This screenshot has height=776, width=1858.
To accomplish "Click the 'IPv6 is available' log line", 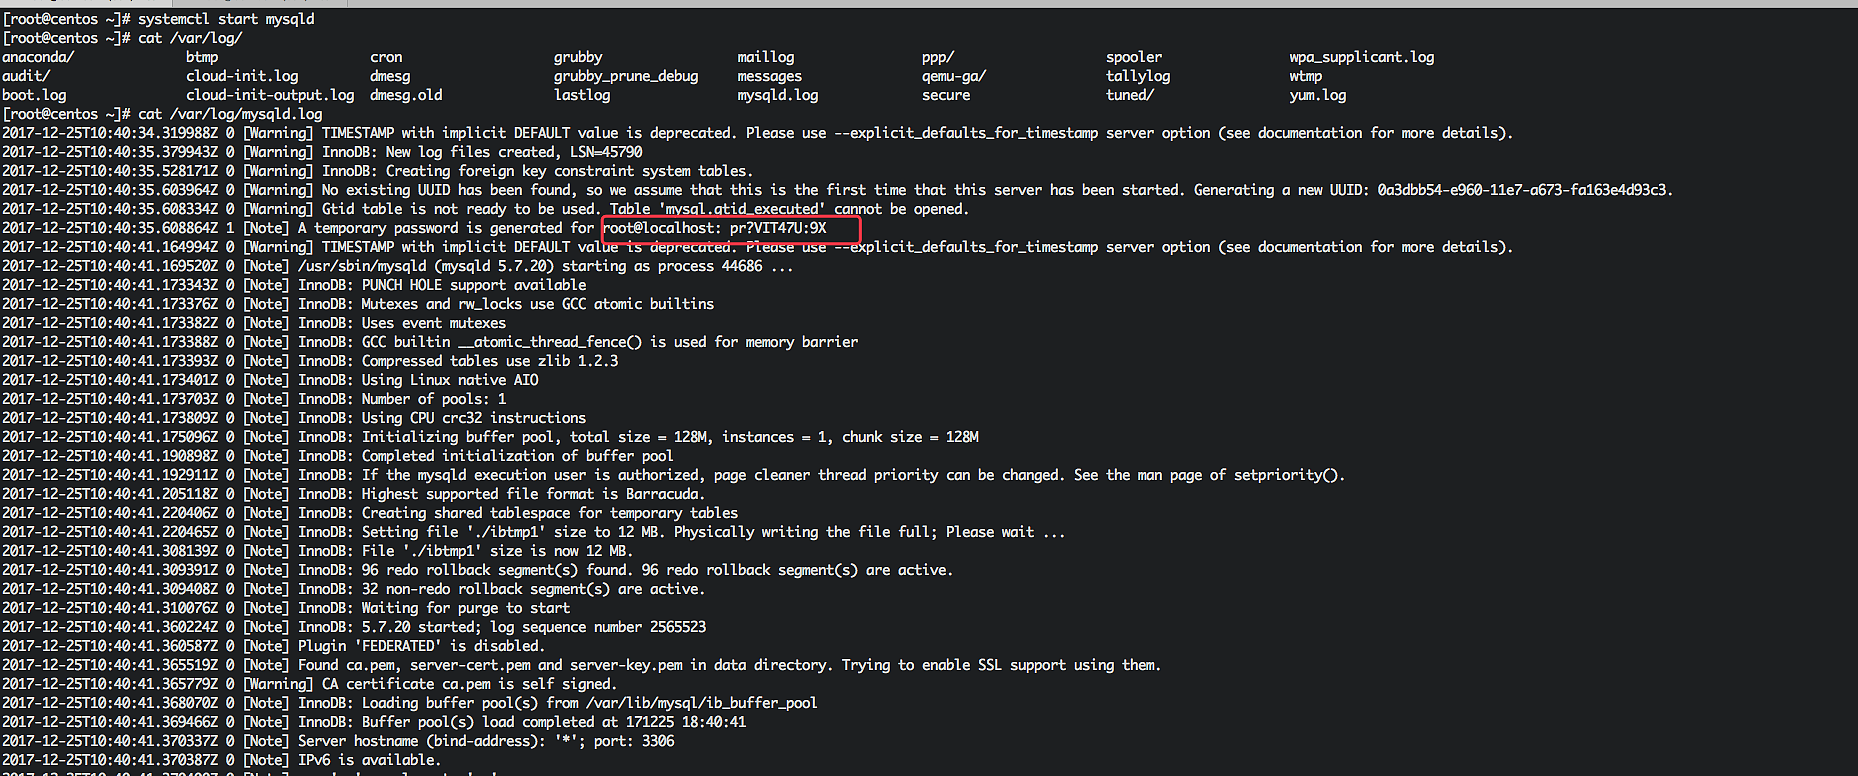I will tap(368, 760).
